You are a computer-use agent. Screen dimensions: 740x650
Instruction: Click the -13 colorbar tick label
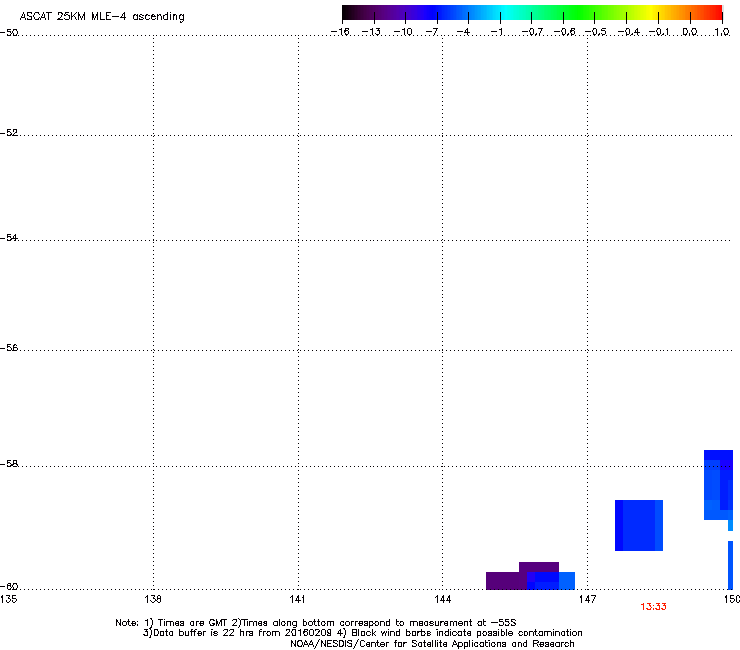tap(371, 32)
